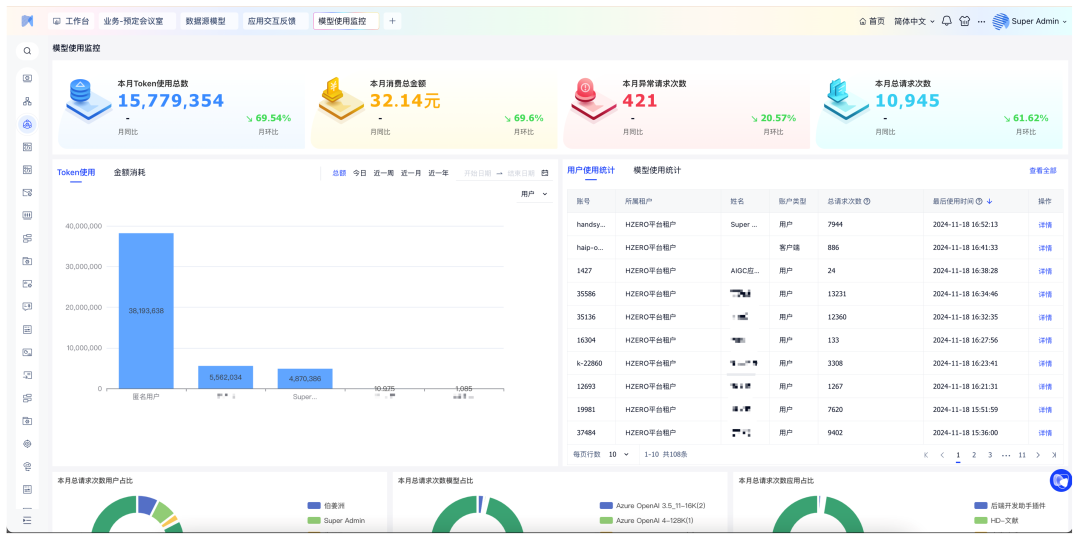Click the help icon beside 总请求次数 column
Screen dimensions: 1080x545
867,202
